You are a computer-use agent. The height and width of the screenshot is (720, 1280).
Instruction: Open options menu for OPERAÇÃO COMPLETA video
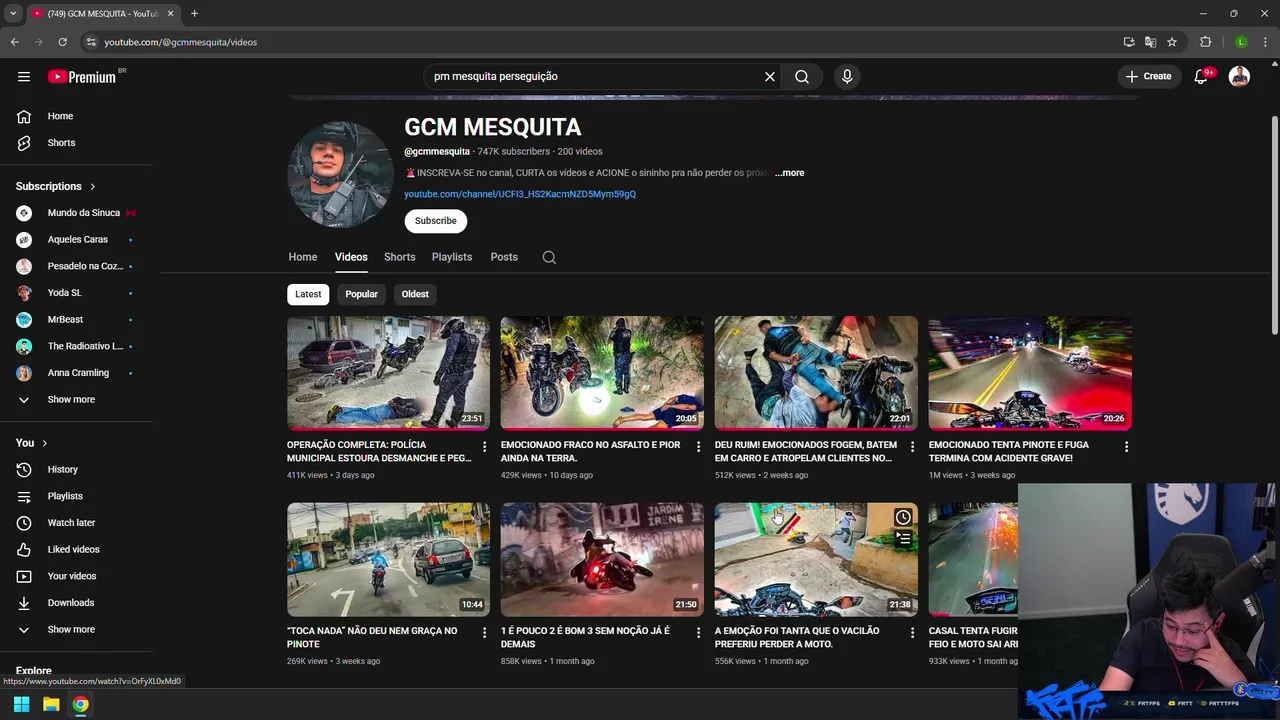click(x=485, y=447)
